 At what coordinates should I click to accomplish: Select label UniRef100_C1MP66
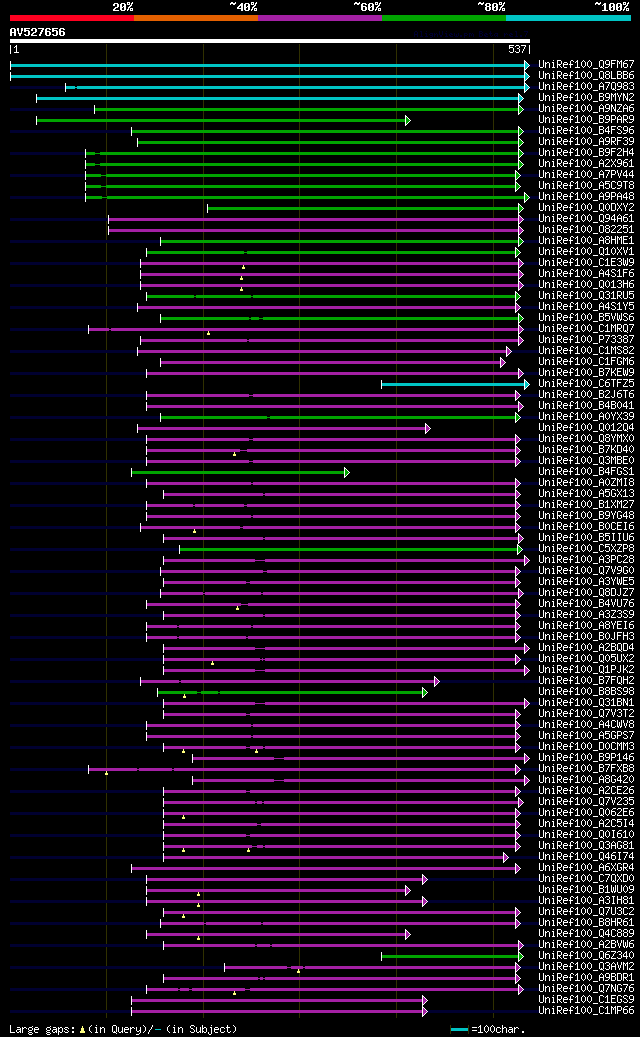pyautogui.click(x=586, y=1011)
